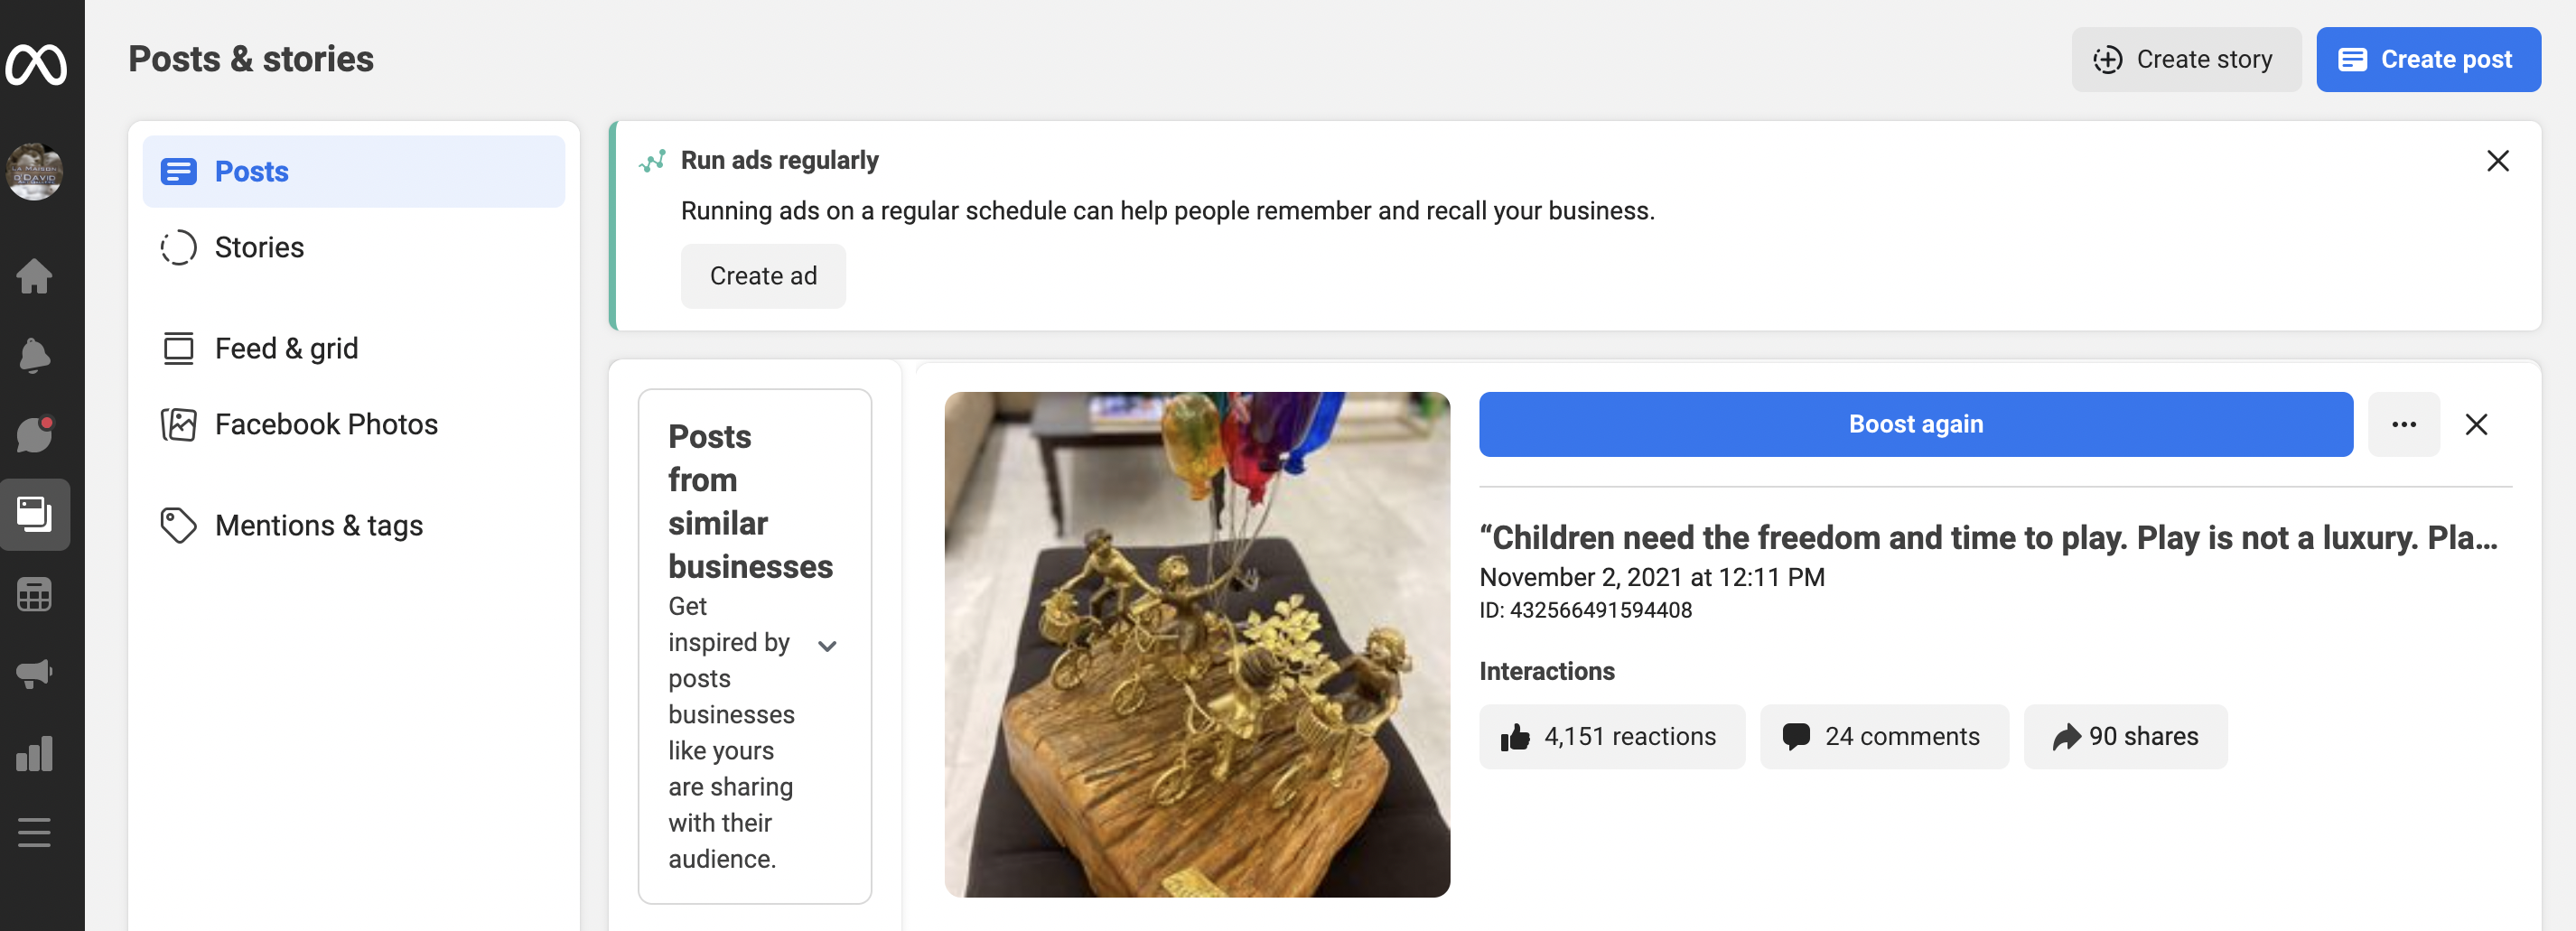Open the All tools hamburger menu
Viewport: 2576px width, 931px height.
coord(34,832)
